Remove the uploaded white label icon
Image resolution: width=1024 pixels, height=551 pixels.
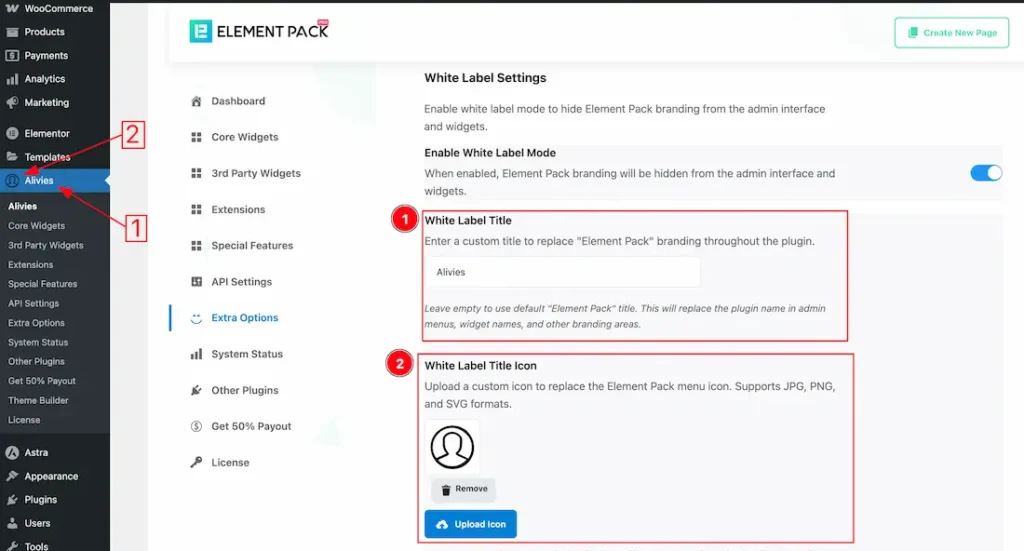[463, 489]
